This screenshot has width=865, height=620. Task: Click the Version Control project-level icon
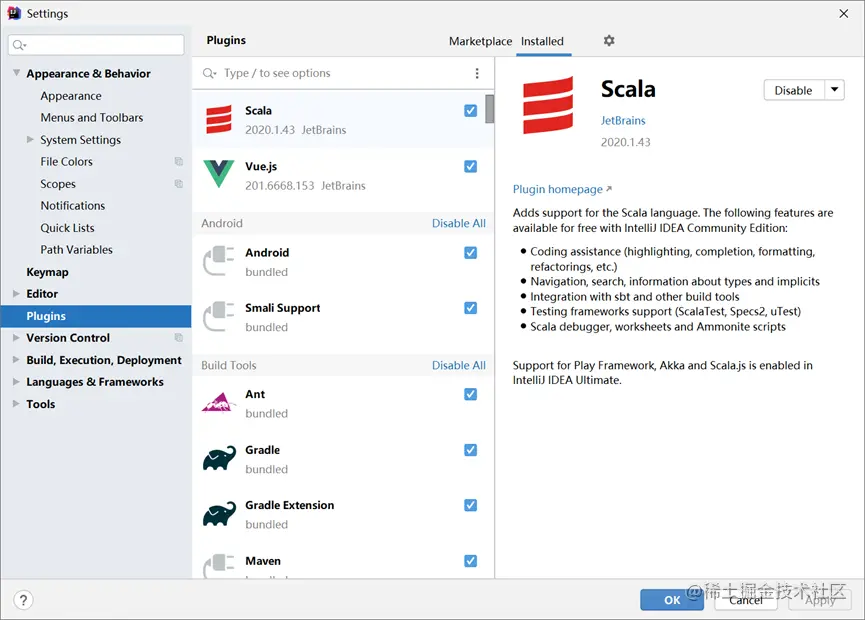click(x=179, y=337)
